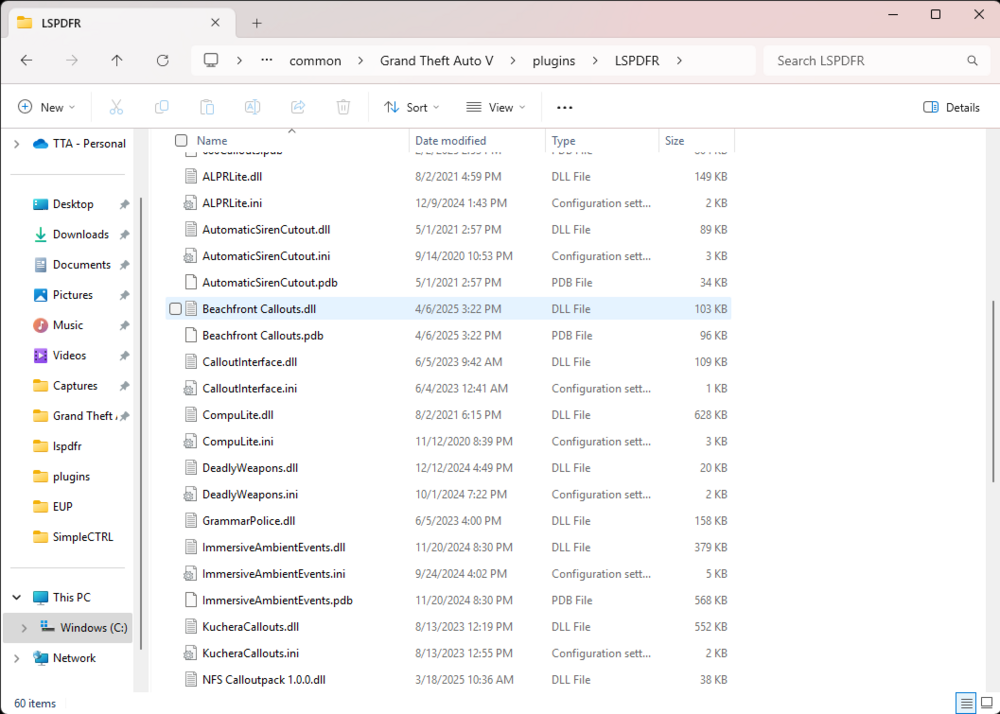Click the Grand Theft Auto V breadcrumb
This screenshot has width=1000, height=714.
pyautogui.click(x=437, y=60)
